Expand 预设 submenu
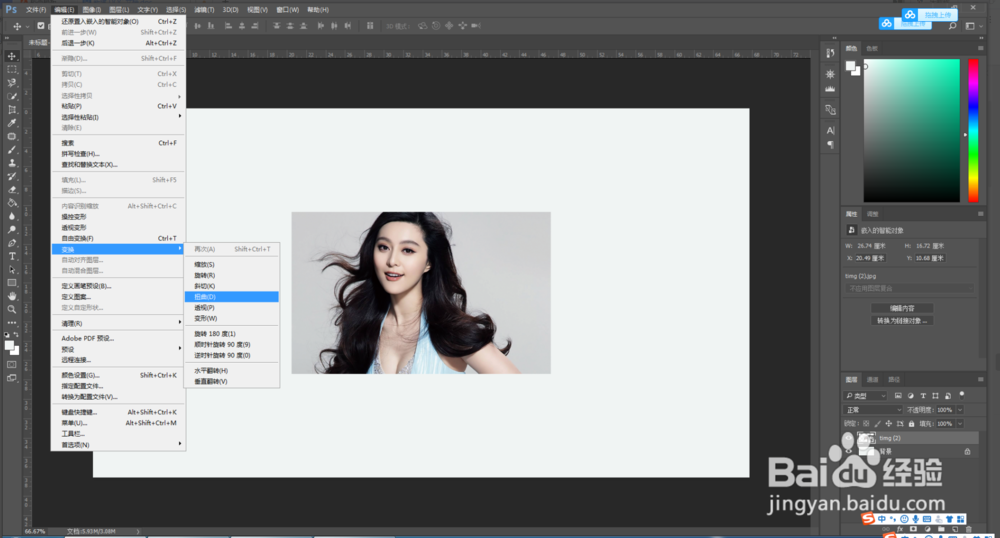The height and width of the screenshot is (538, 1000). (119, 349)
